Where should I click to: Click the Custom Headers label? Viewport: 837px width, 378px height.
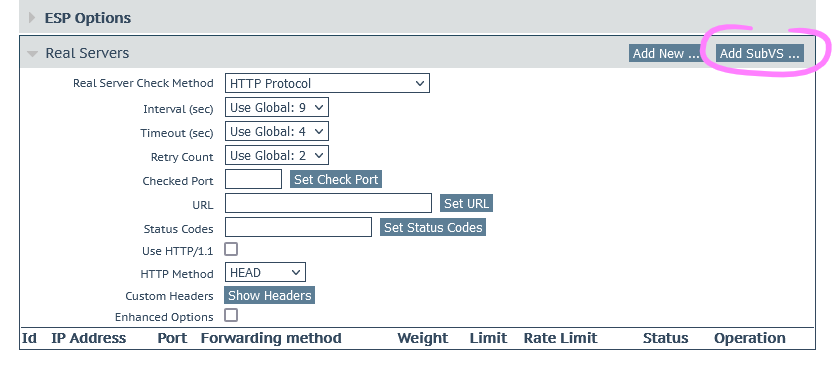point(169,296)
